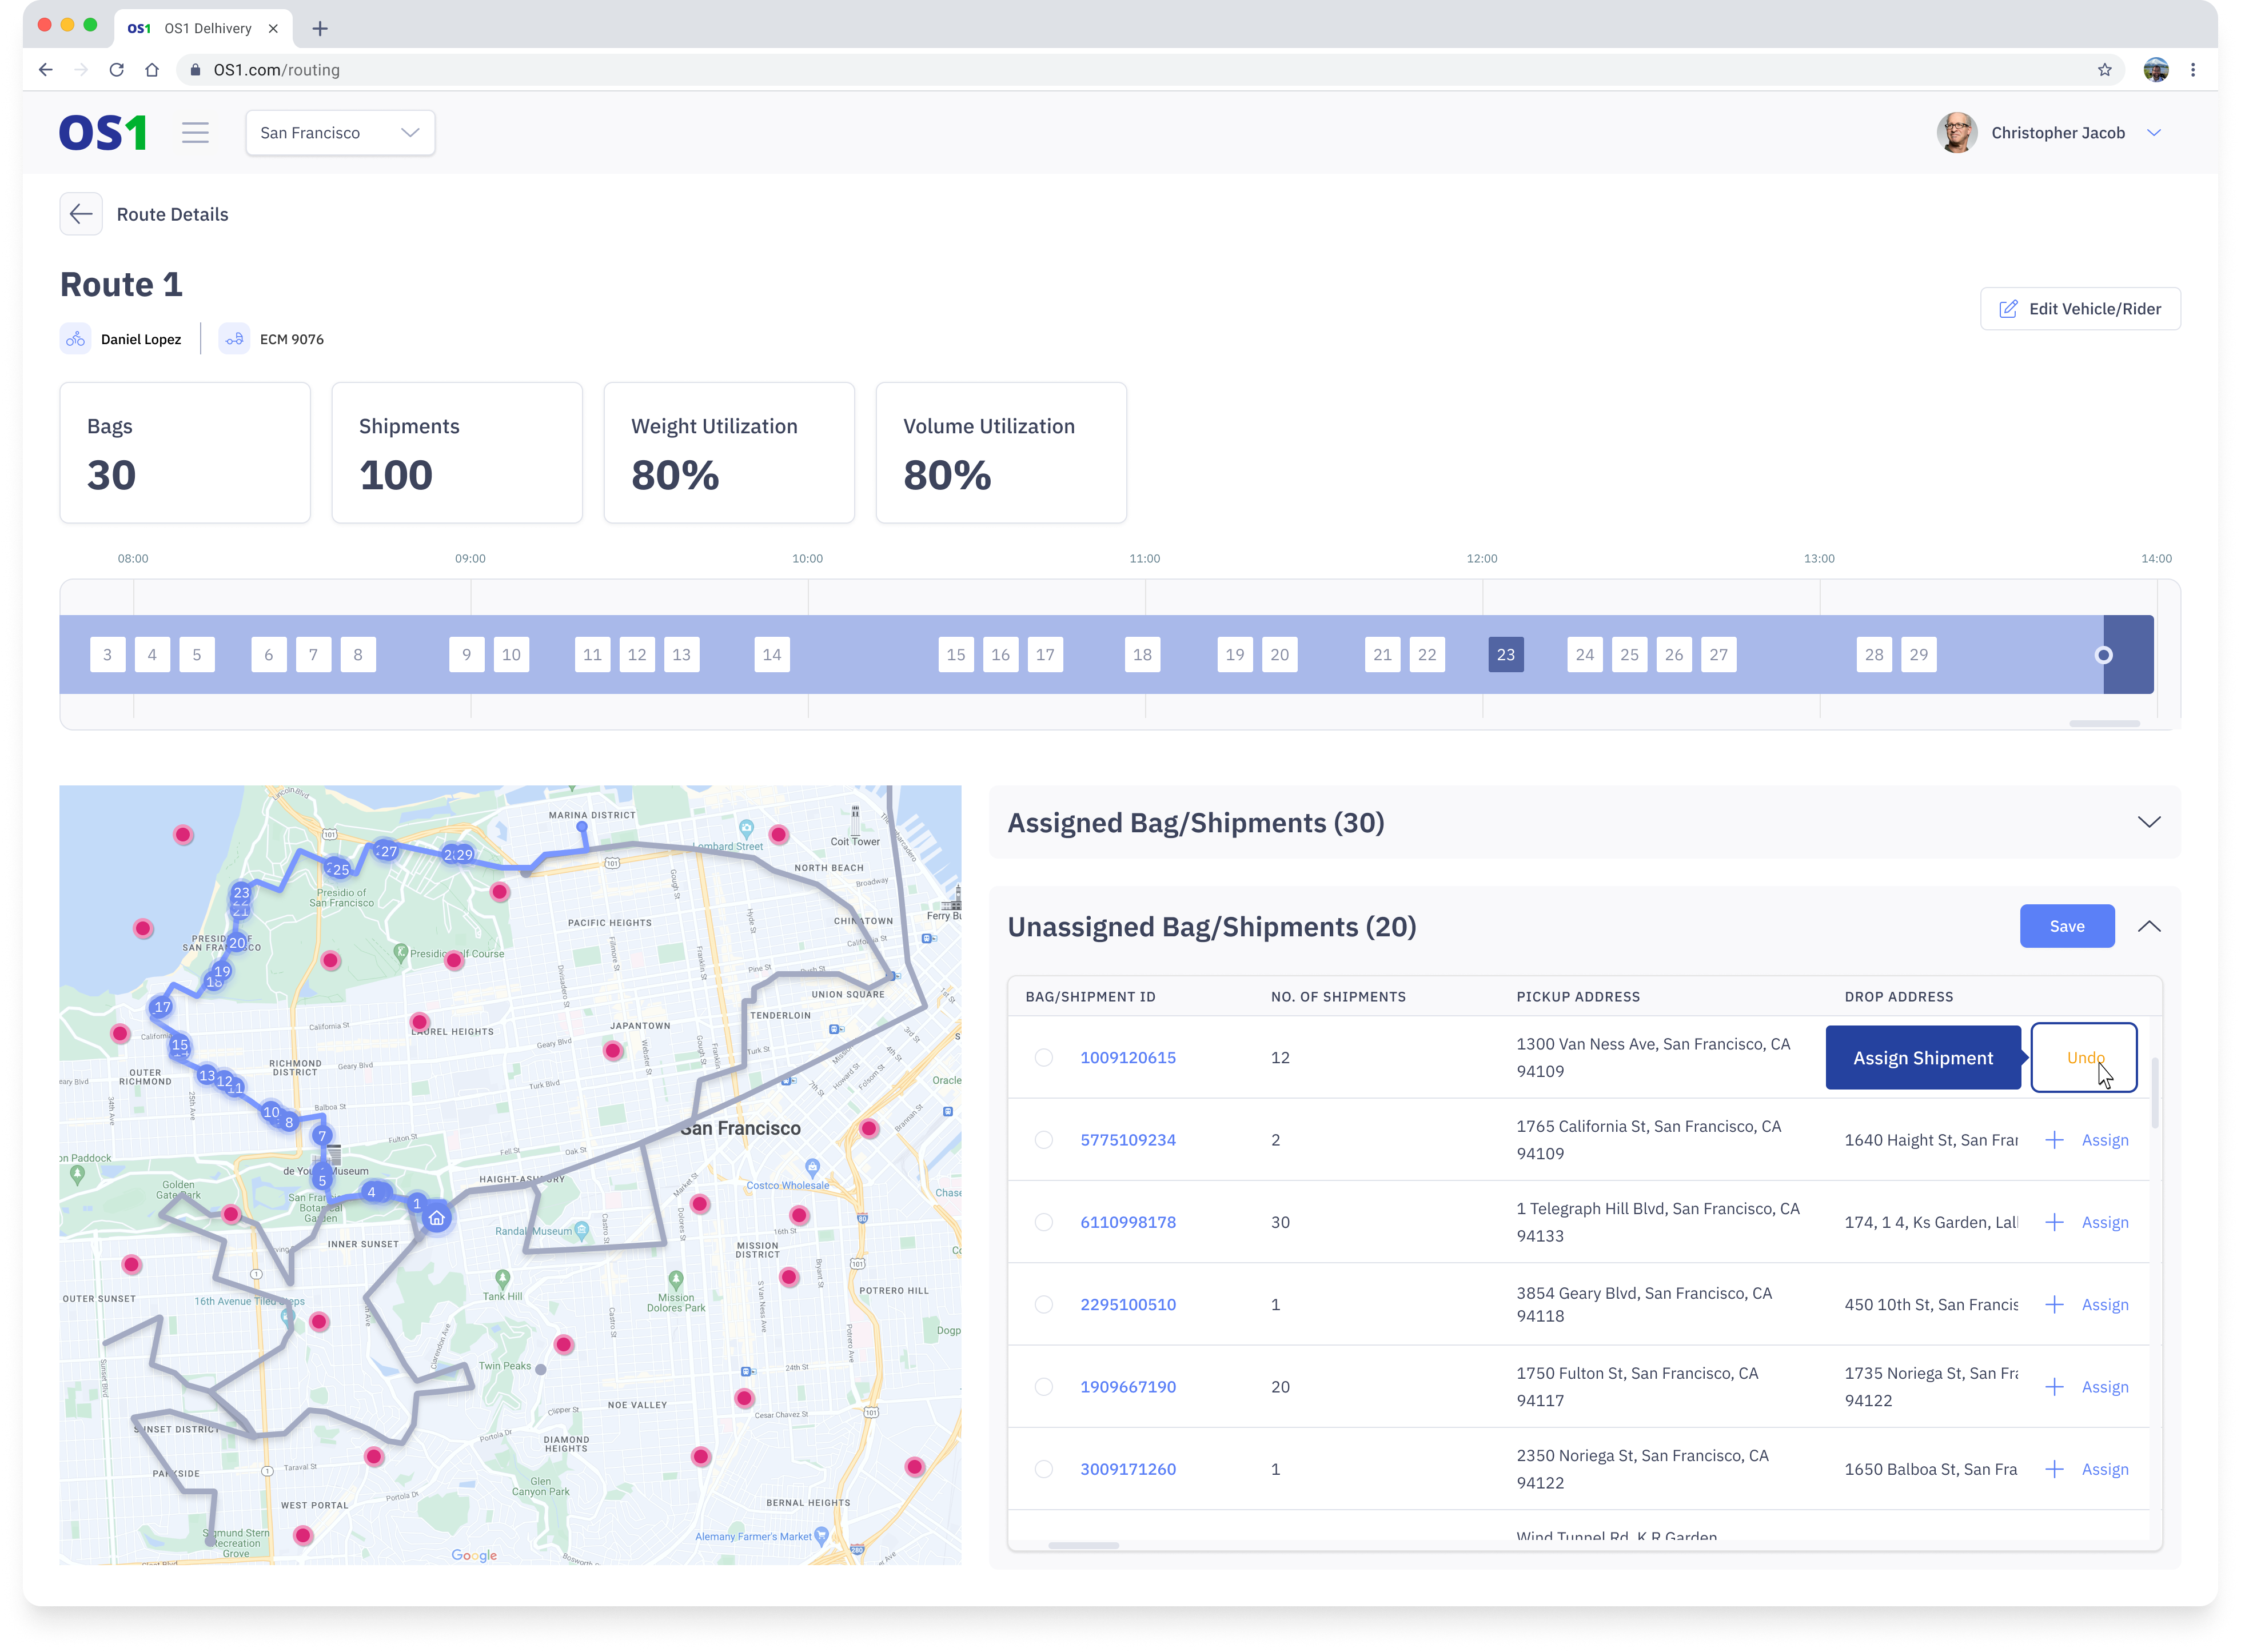The image size is (2241, 1652).
Task: Select radio button for shipment 3009171260
Action: 1043,1469
